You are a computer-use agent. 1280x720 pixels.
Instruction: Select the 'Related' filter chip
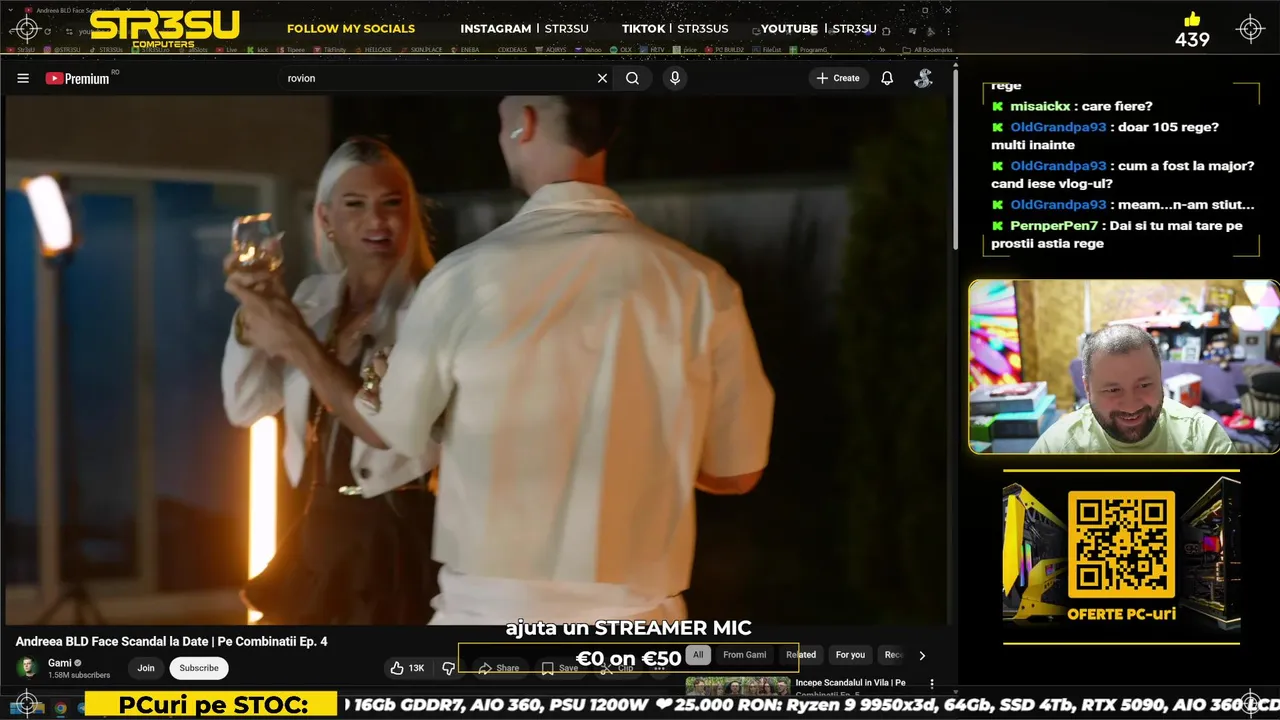coord(801,655)
